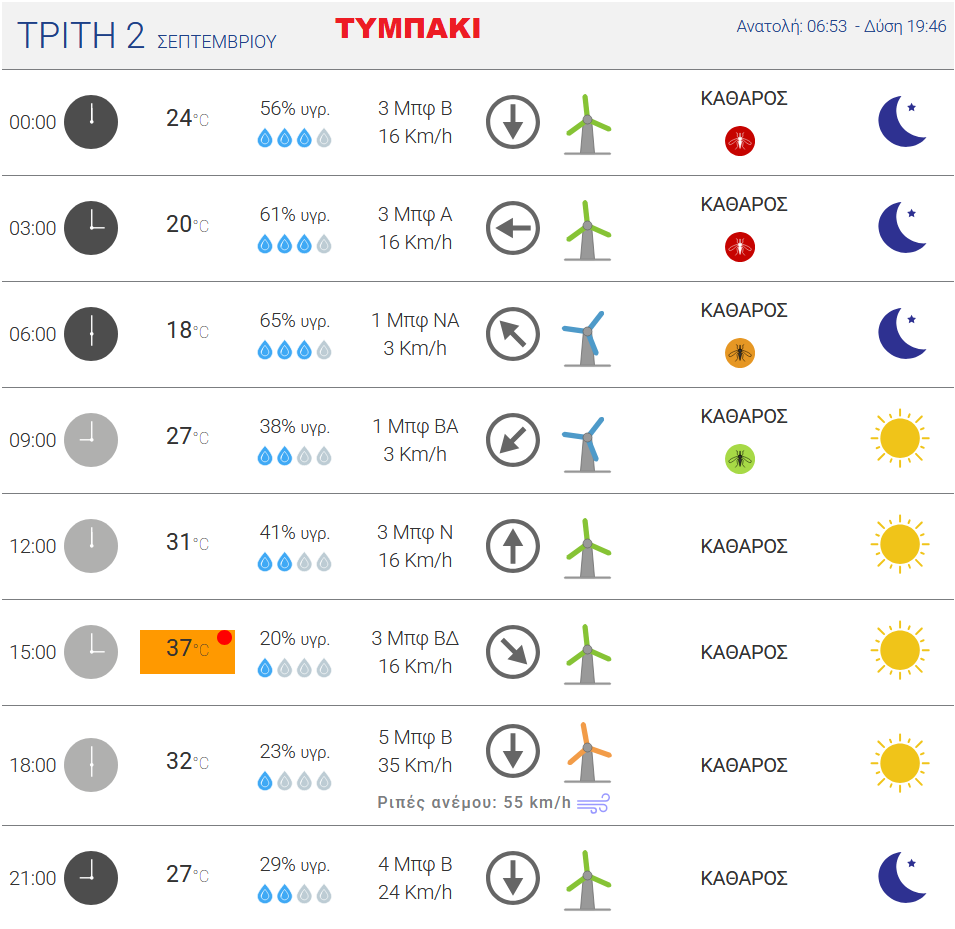Click the gray clock icon at 09:00
This screenshot has height=929, width=955.
91,440
